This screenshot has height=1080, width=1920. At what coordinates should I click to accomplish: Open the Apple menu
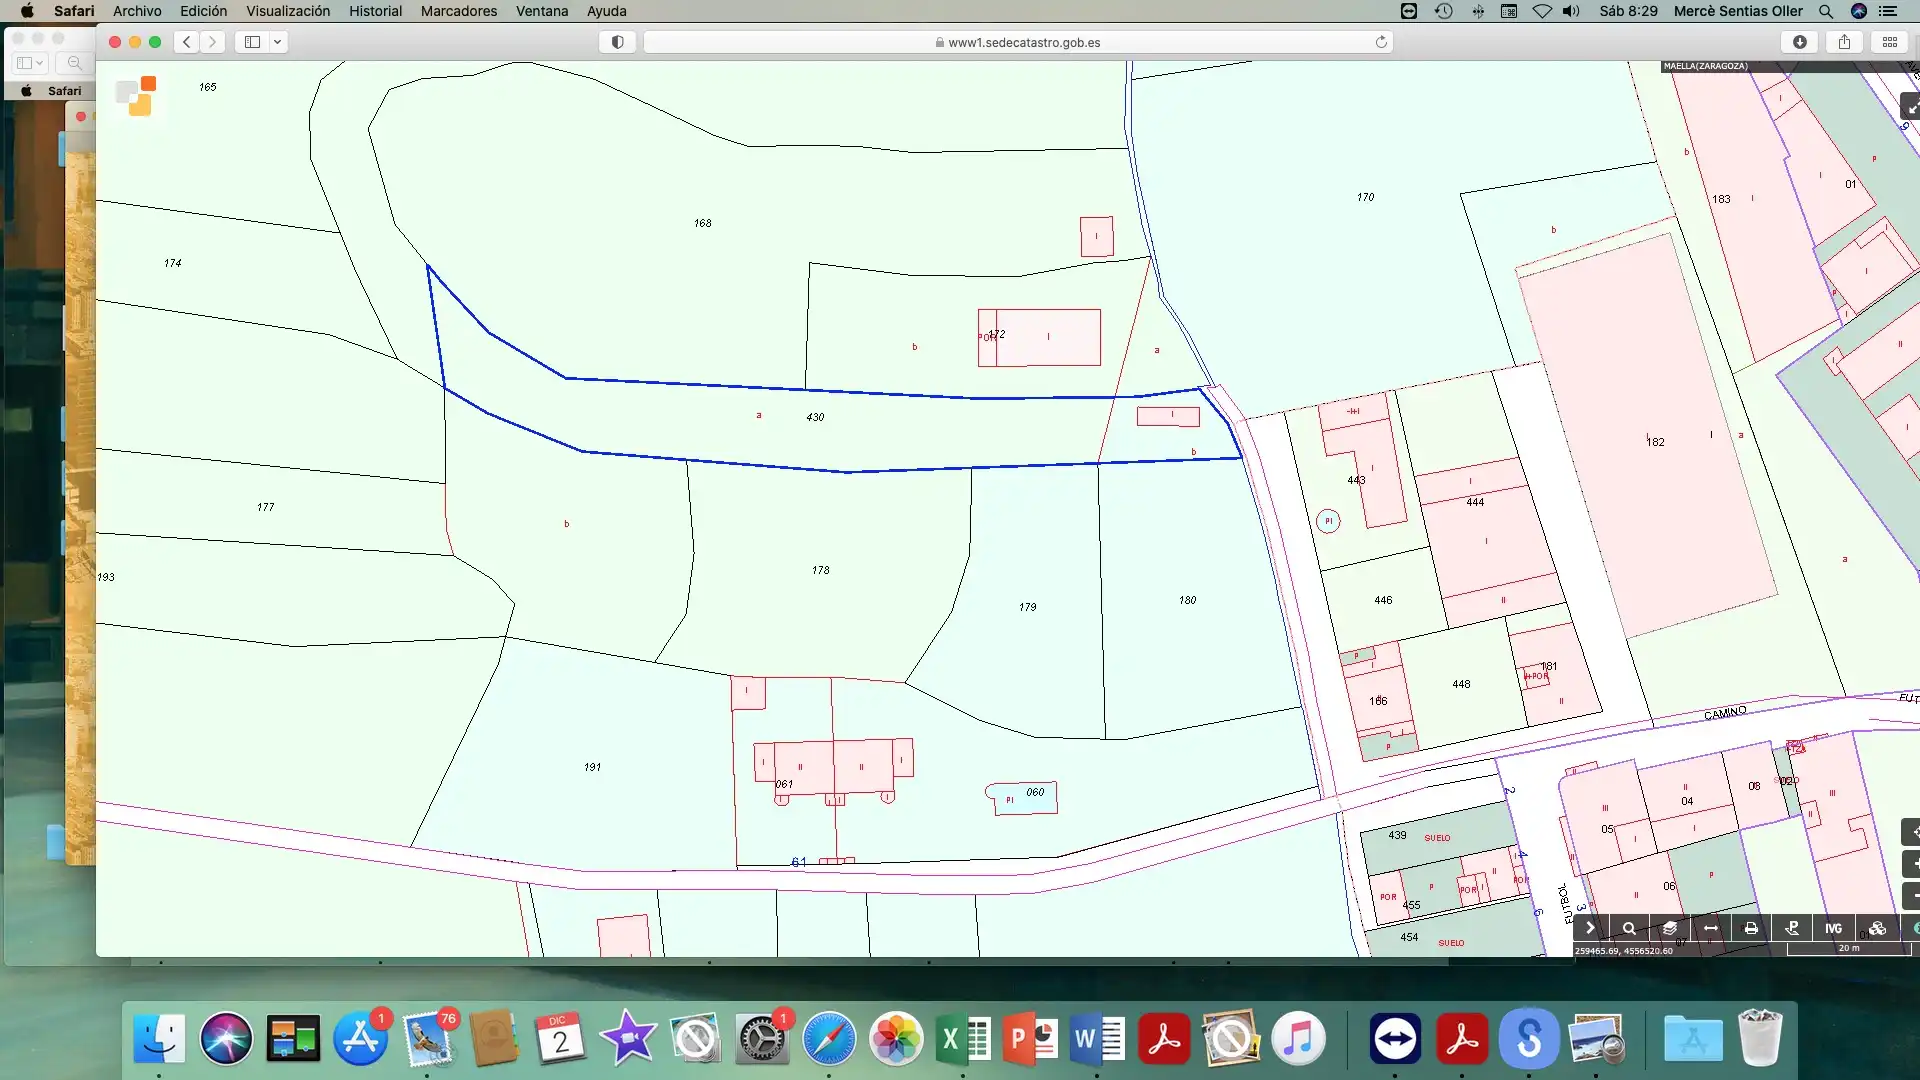(x=27, y=11)
